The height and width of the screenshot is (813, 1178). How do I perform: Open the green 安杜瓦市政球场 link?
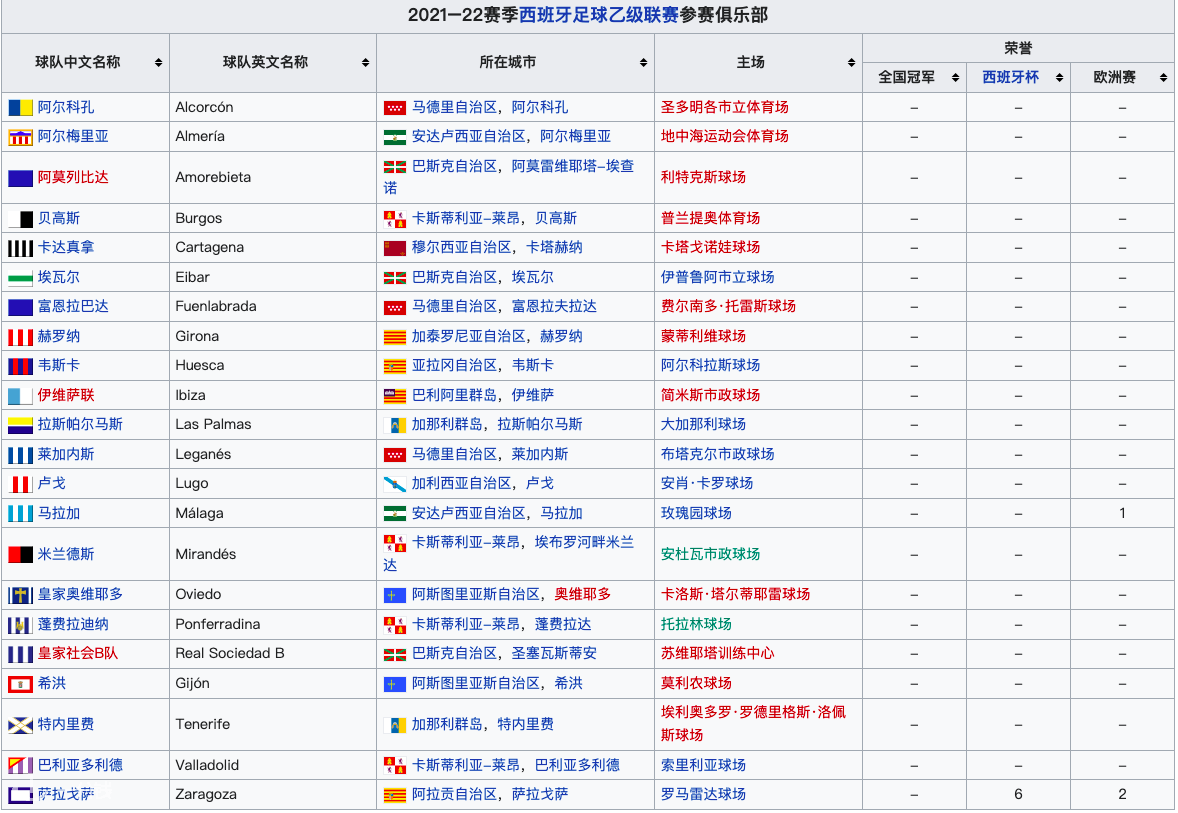[710, 555]
